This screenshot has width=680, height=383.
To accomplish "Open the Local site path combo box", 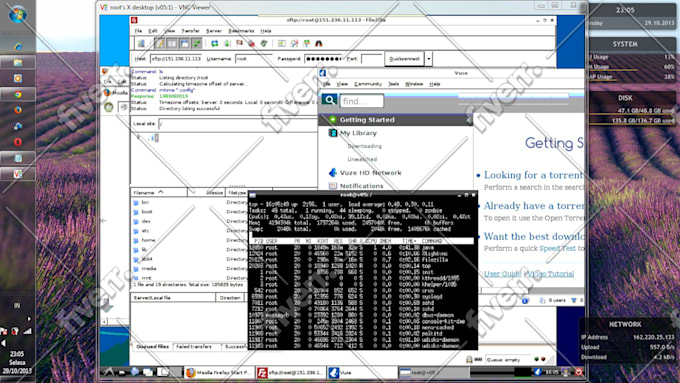I will [238, 124].
